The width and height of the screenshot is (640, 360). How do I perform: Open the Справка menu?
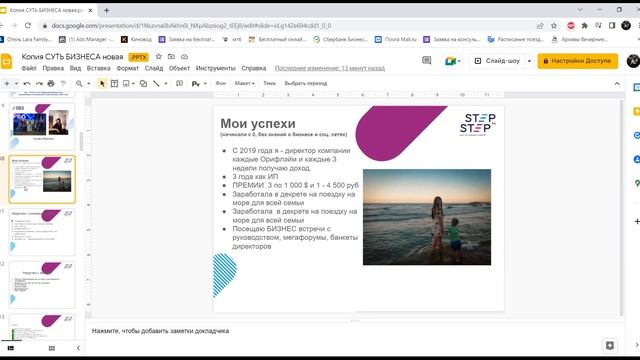click(x=253, y=68)
